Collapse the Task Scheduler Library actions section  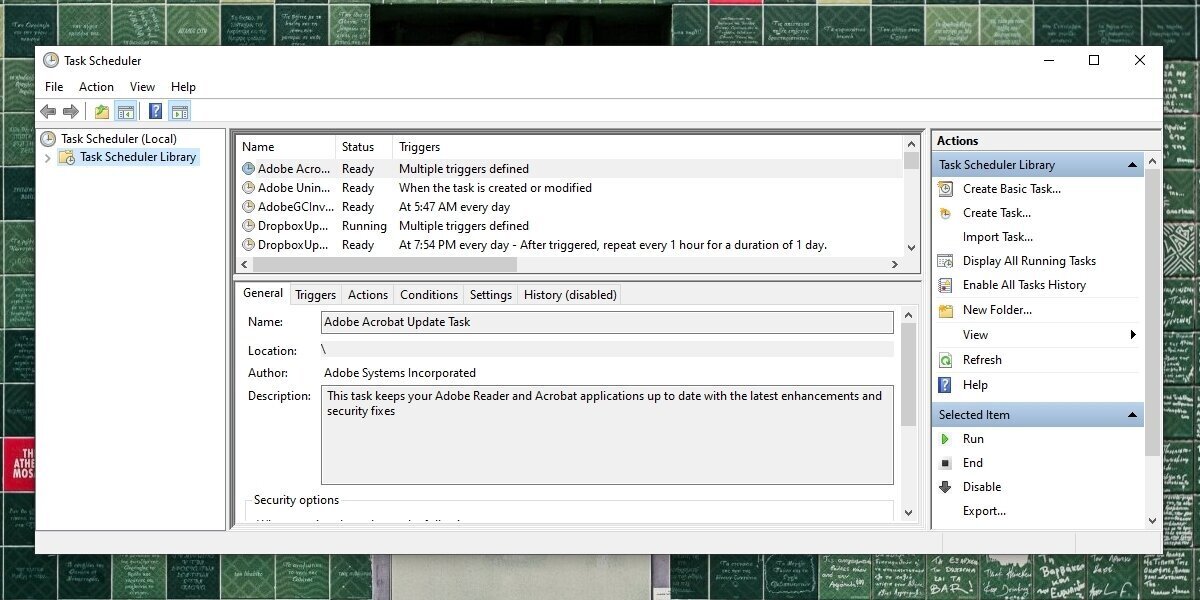pyautogui.click(x=1133, y=165)
